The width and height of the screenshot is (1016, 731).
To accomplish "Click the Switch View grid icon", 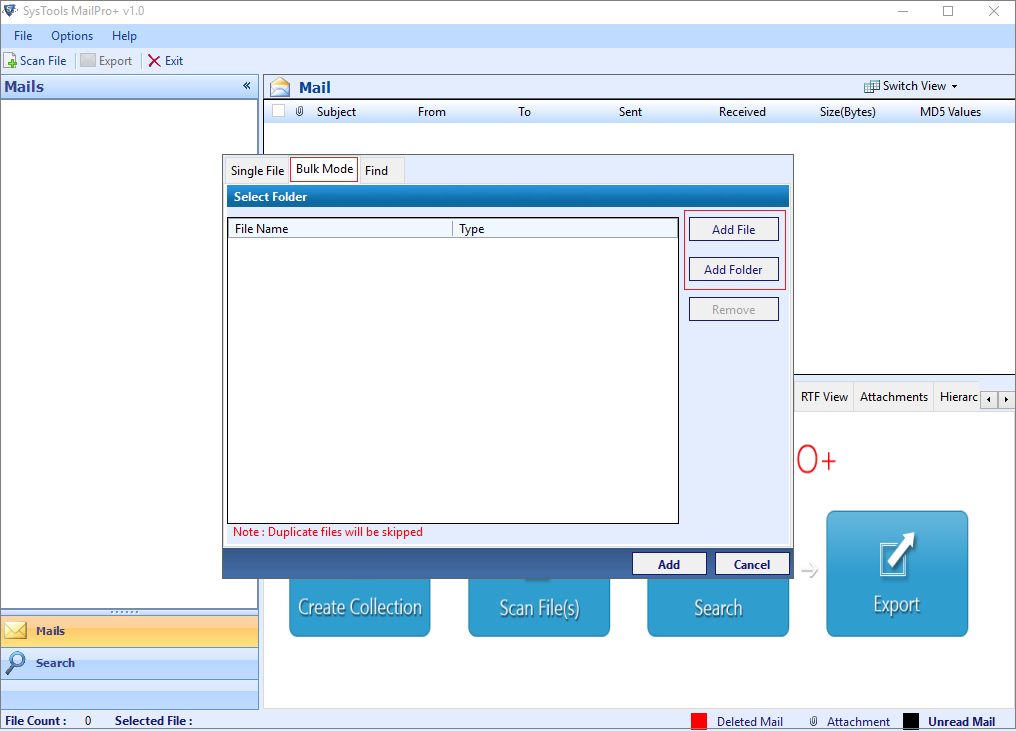I will [872, 86].
